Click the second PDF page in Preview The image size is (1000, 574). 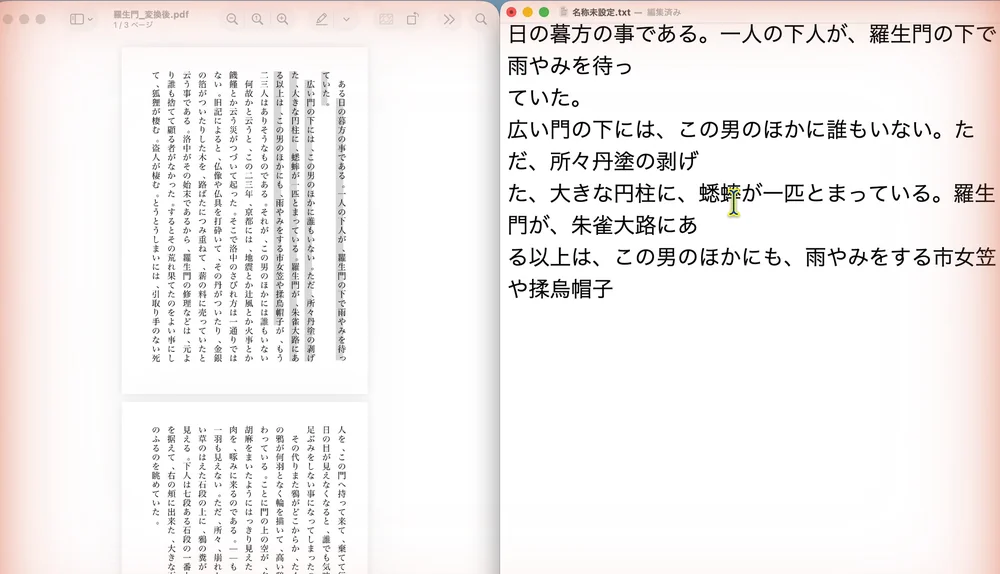coord(244,488)
